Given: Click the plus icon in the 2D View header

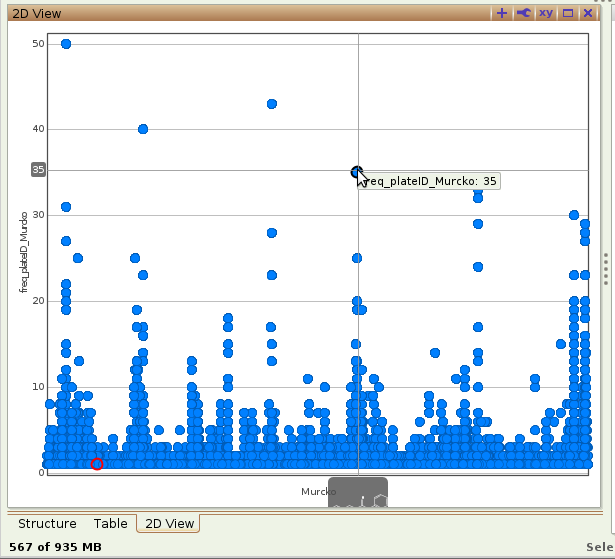Looking at the screenshot, I should click(x=502, y=13).
